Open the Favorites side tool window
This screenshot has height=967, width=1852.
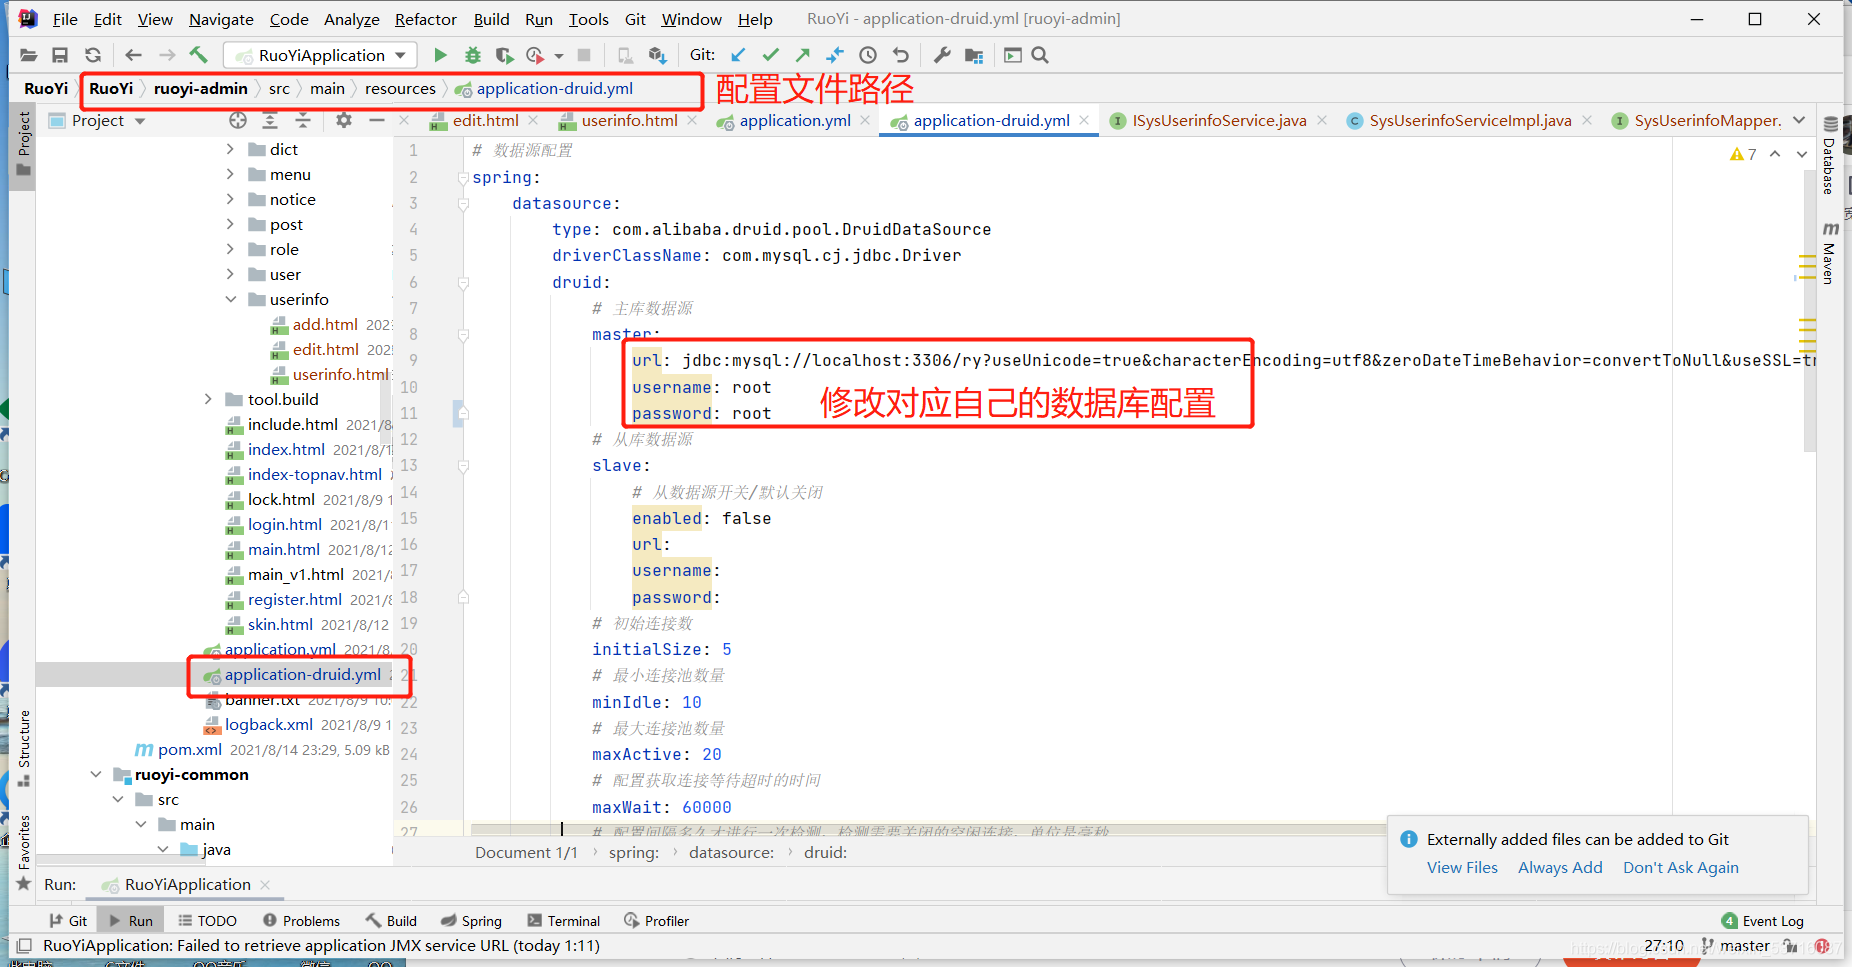coord(24,852)
